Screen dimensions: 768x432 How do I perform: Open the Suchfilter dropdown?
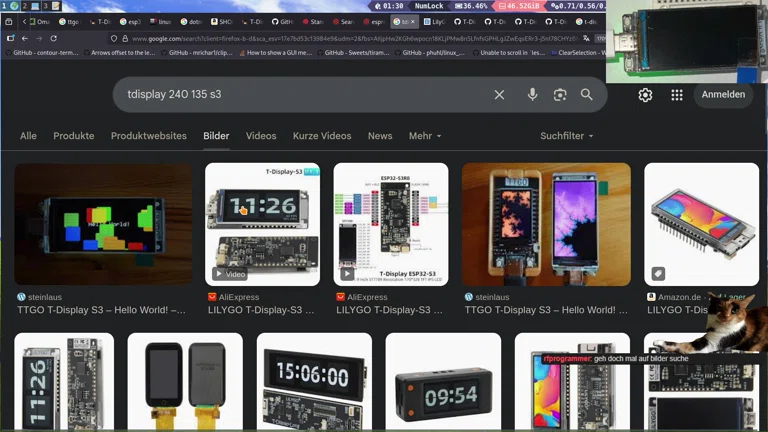[567, 136]
